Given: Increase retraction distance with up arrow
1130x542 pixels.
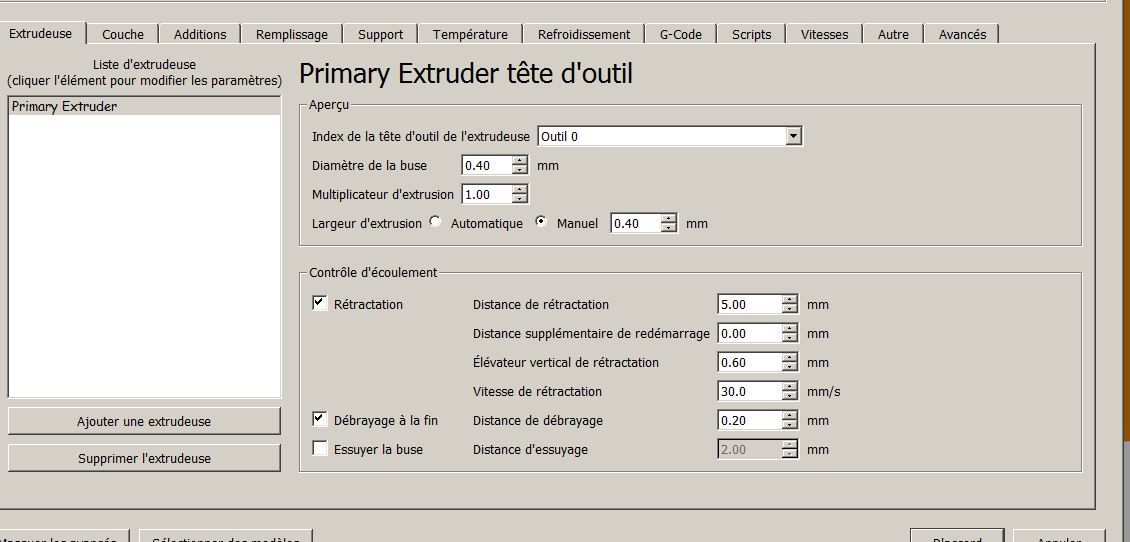Looking at the screenshot, I should pyautogui.click(x=790, y=300).
